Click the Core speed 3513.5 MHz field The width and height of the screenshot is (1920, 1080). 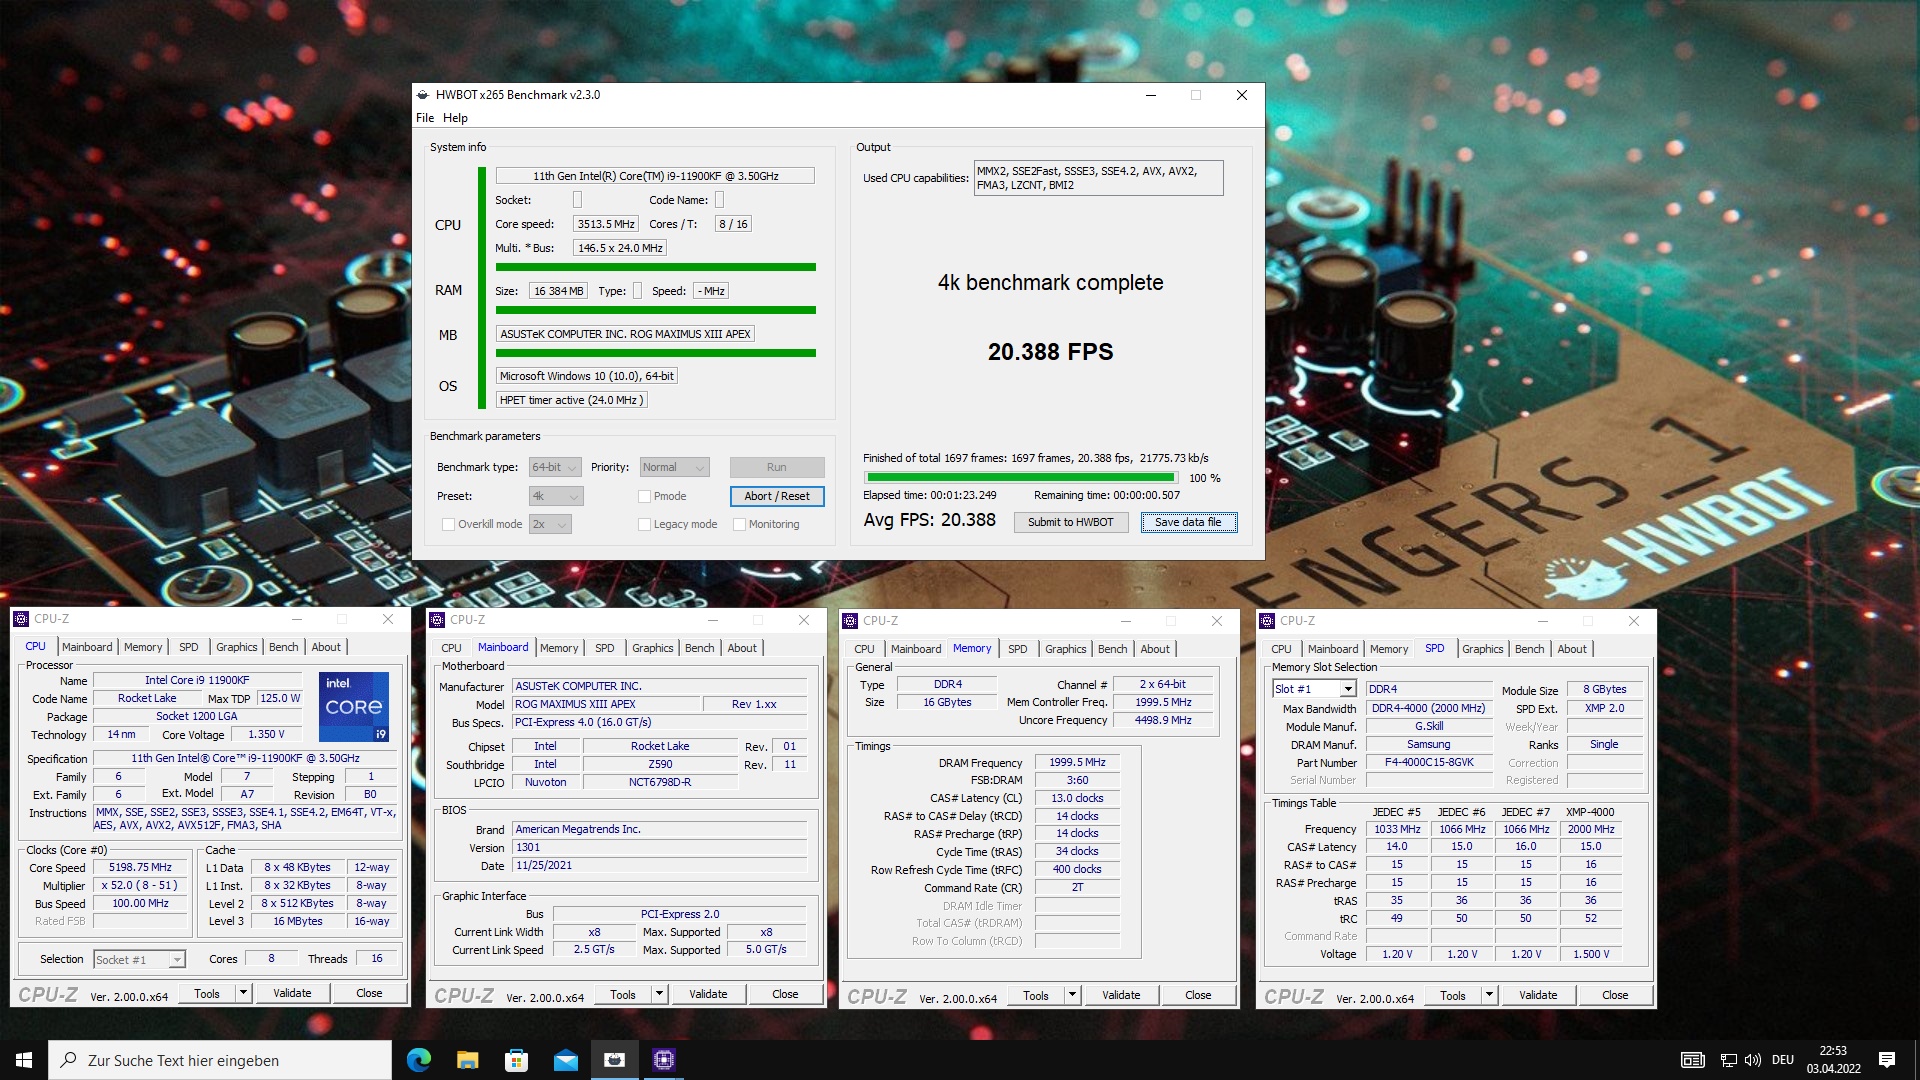606,224
